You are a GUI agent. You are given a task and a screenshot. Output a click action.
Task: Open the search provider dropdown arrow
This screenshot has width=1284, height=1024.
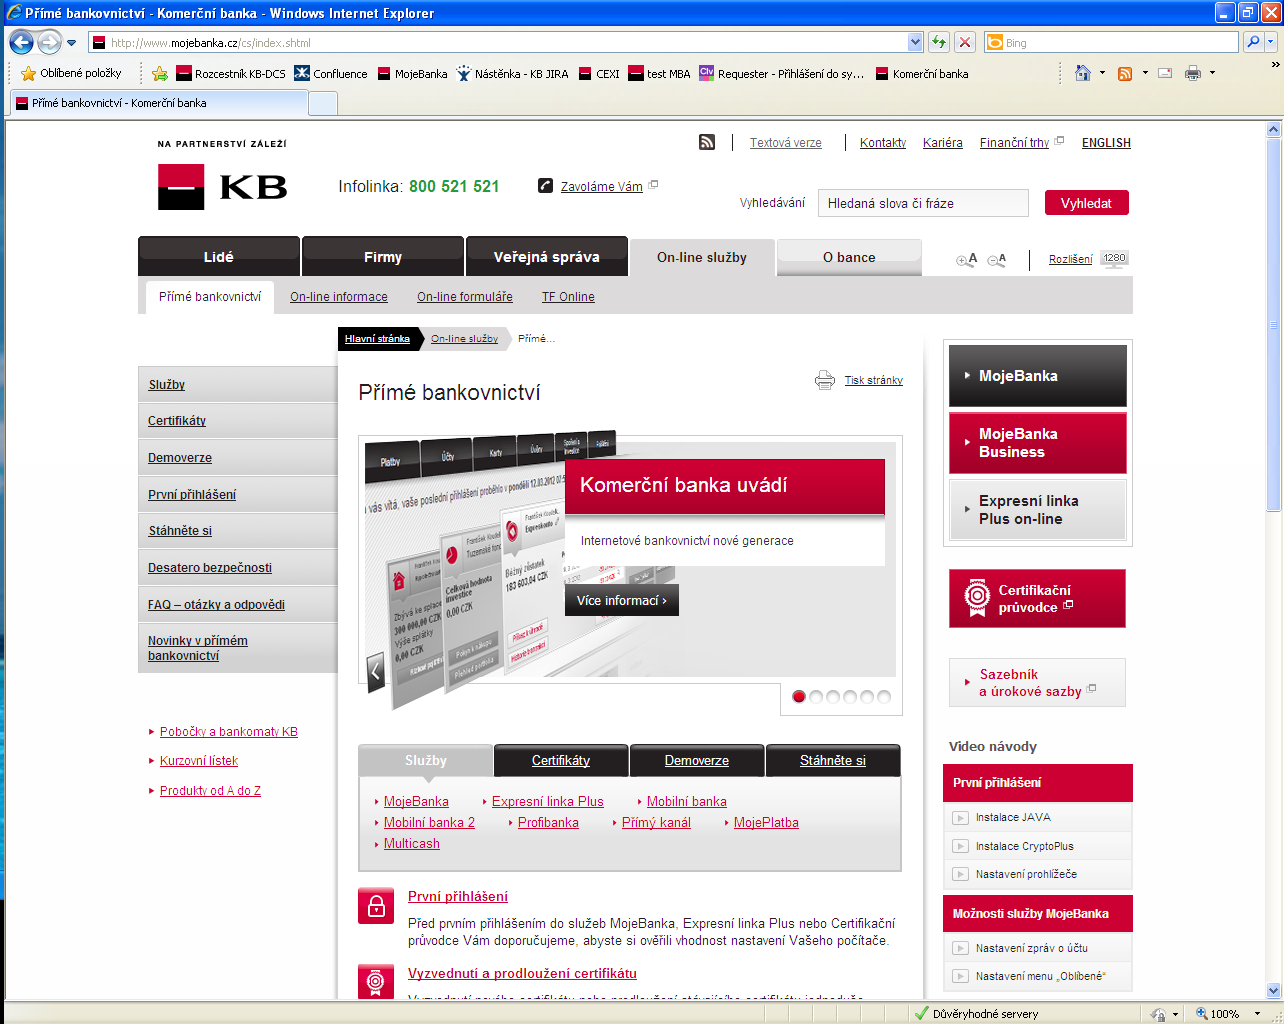click(x=1271, y=42)
